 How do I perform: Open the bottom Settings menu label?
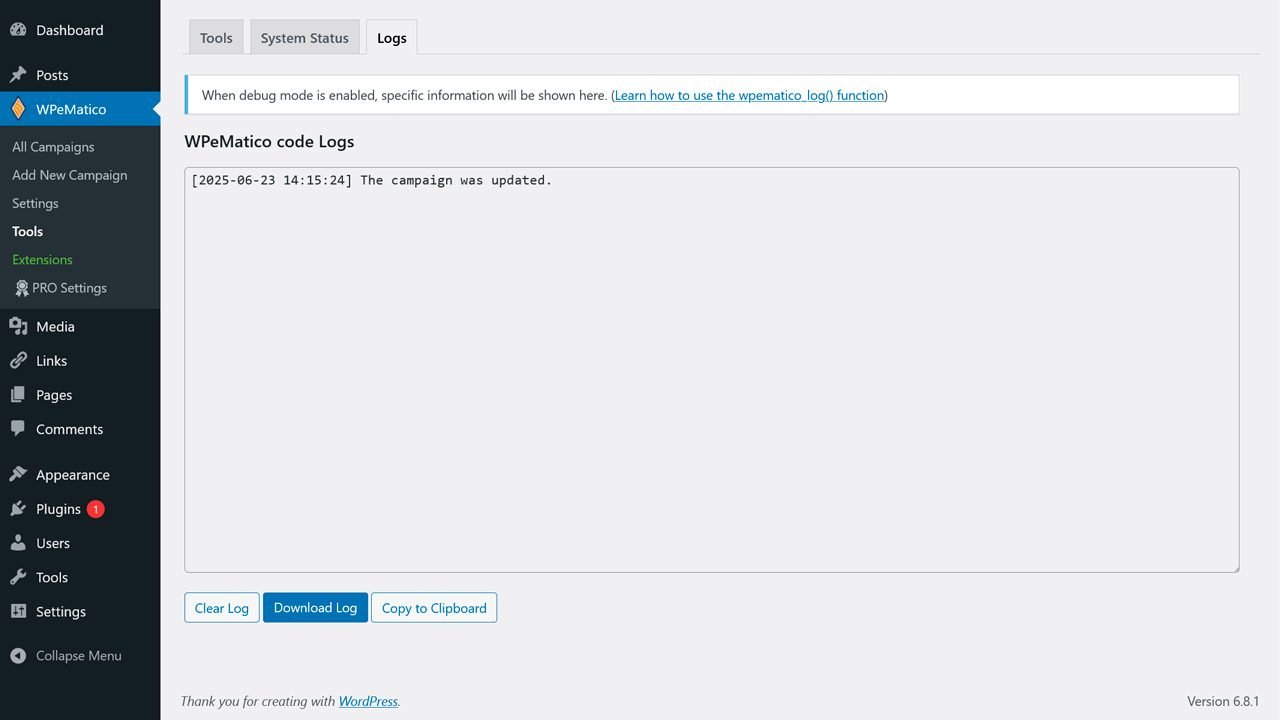coord(61,611)
